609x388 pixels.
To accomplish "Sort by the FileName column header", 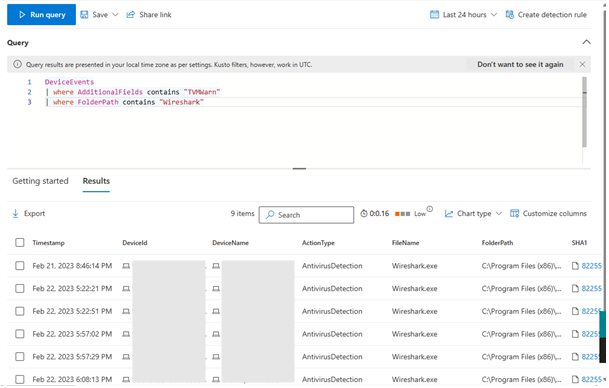I will coord(405,243).
